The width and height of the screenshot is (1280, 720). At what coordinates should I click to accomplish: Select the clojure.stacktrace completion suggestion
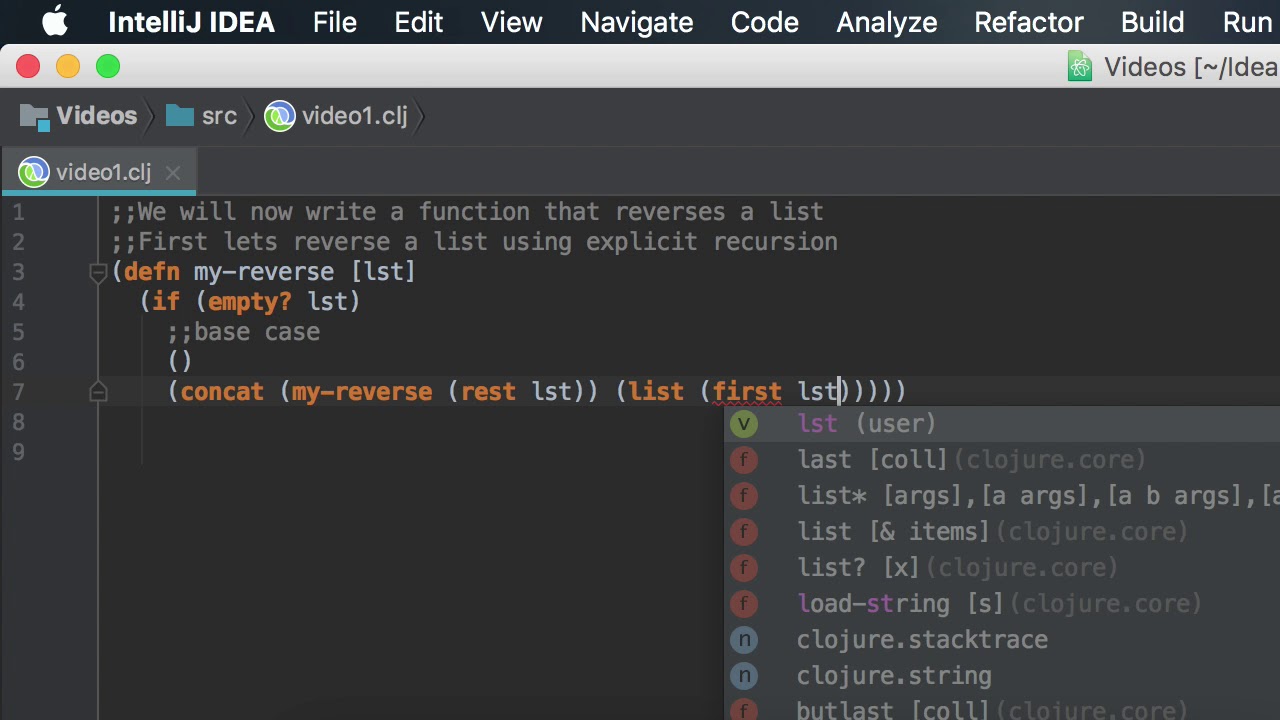pyautogui.click(x=1002, y=640)
